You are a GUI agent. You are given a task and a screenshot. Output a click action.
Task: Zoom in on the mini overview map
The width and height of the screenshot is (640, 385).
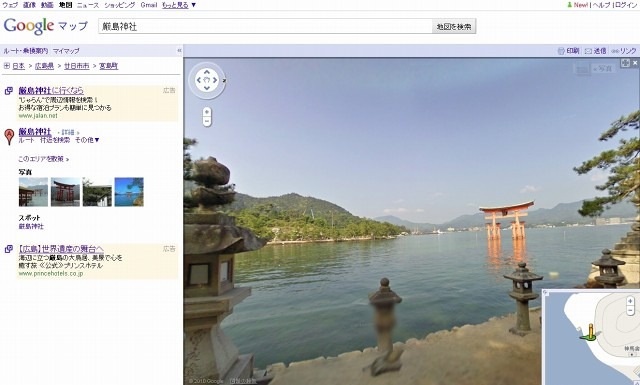pyautogui.click(x=631, y=301)
